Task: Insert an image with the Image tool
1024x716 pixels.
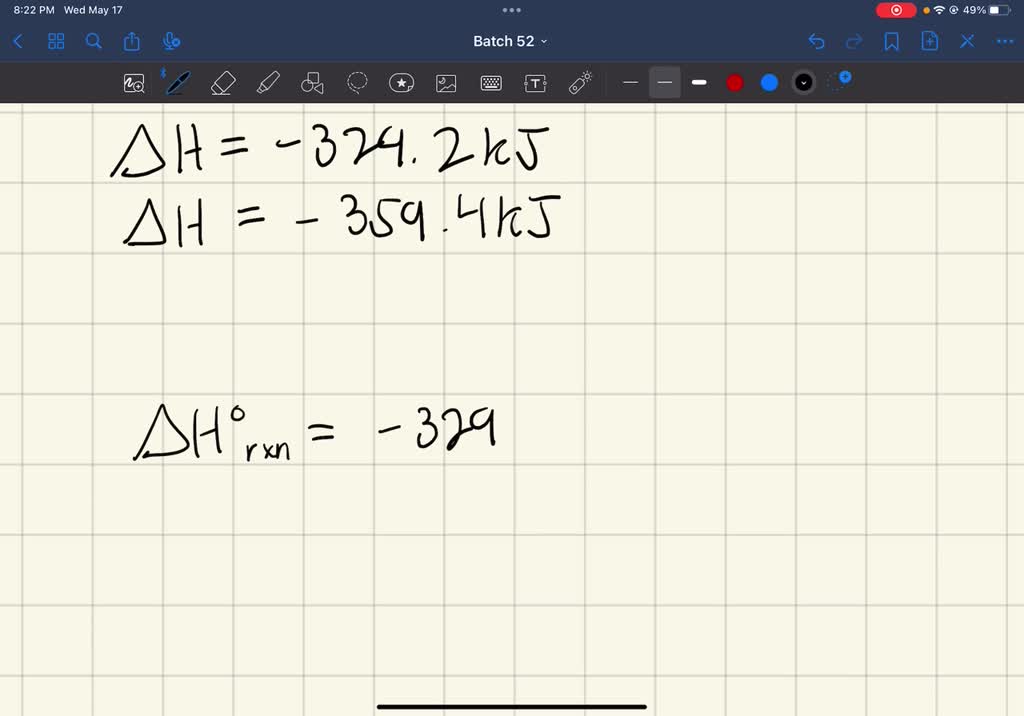Action: 445,83
